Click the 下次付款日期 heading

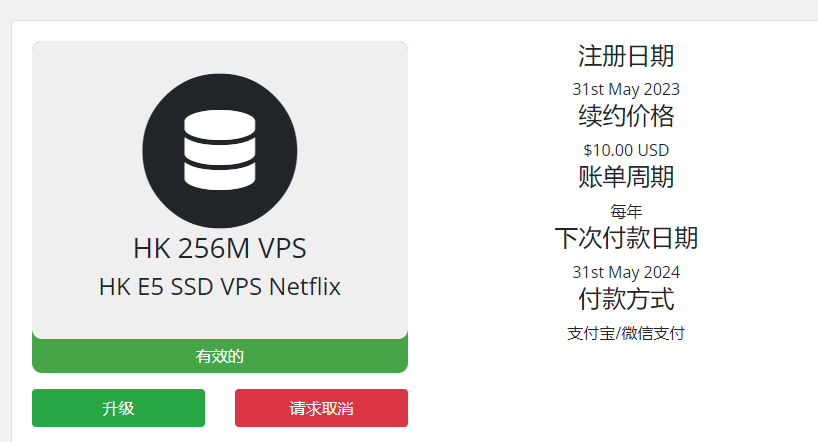[x=626, y=238]
